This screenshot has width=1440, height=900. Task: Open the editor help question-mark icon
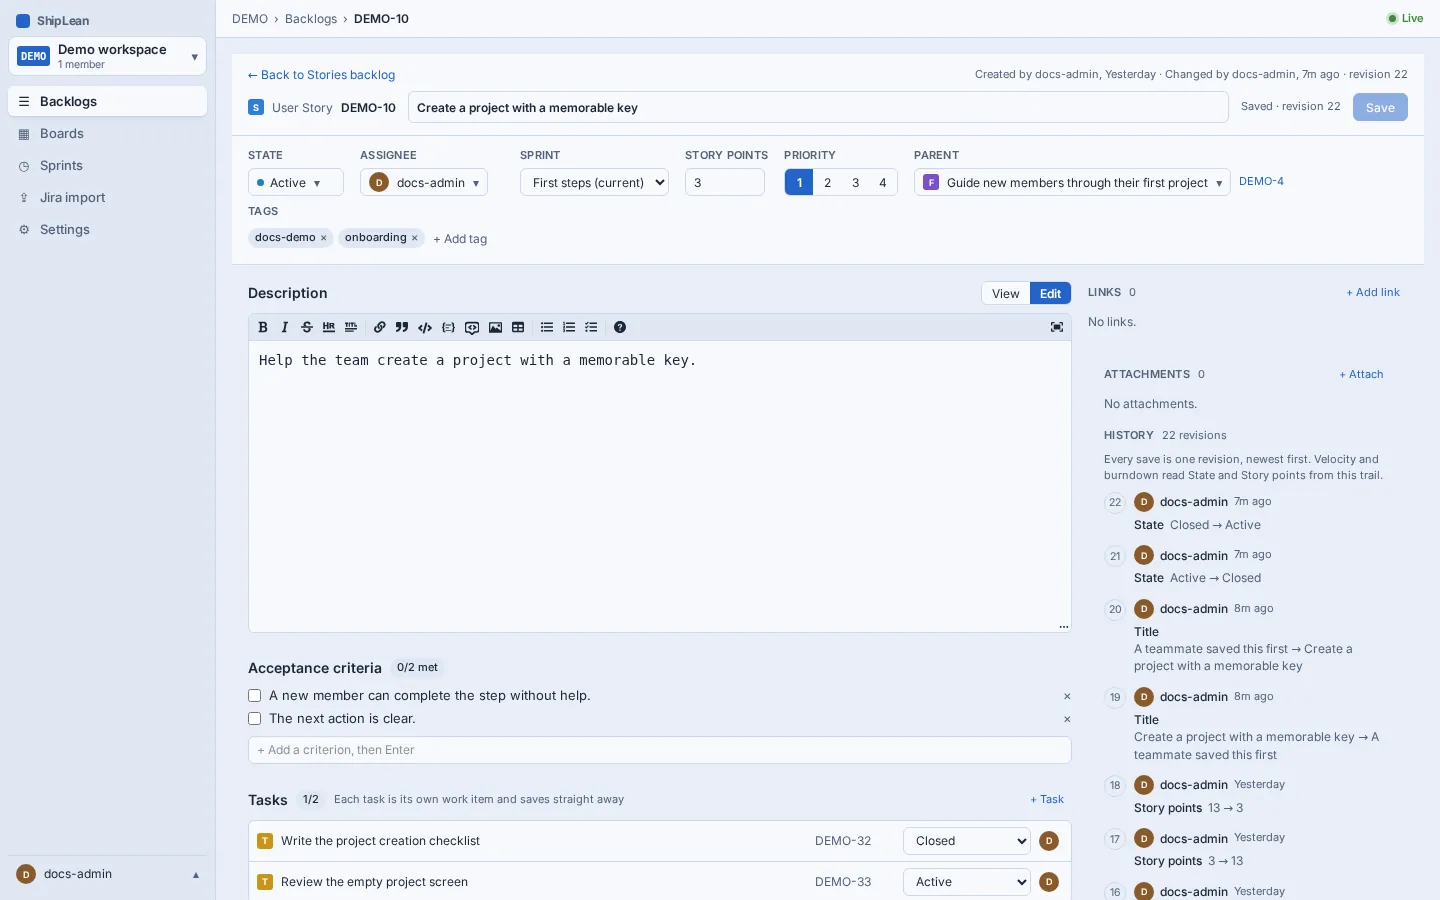coord(620,327)
